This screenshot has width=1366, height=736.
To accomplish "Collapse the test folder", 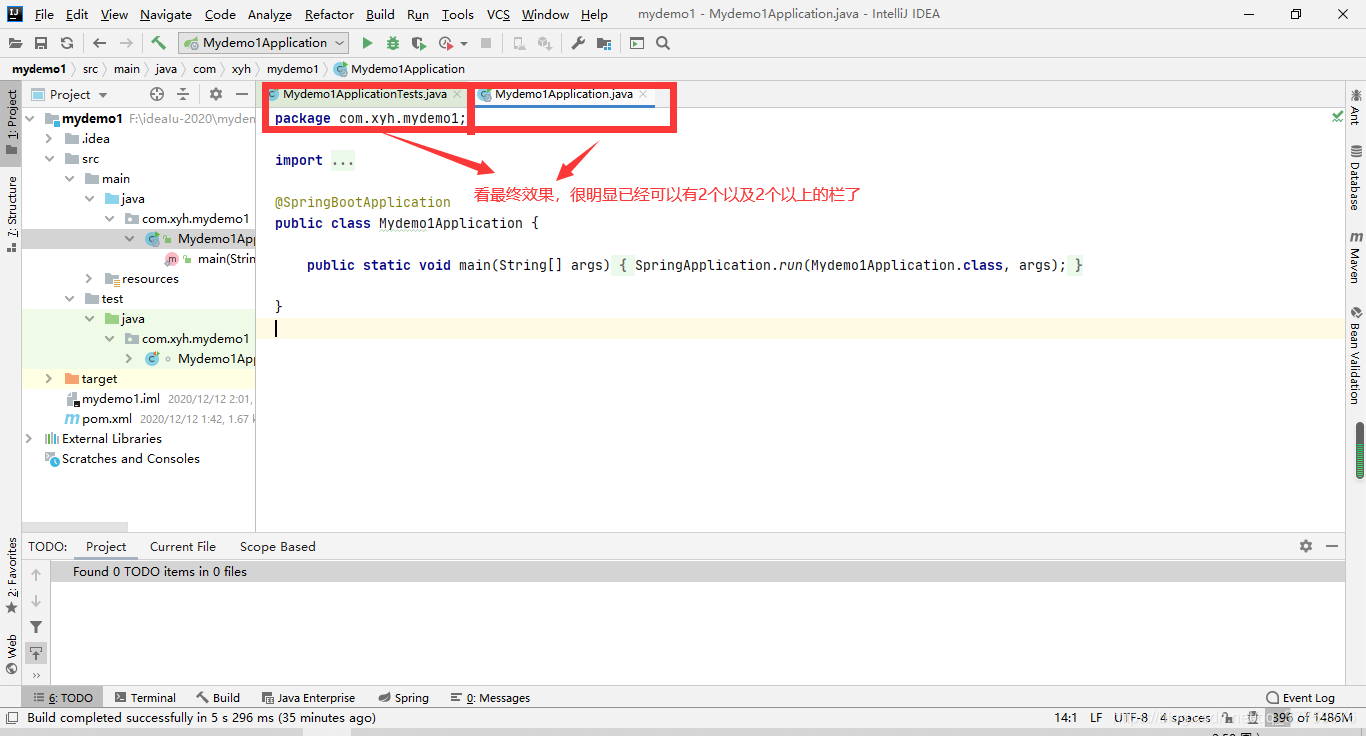I will (x=69, y=299).
